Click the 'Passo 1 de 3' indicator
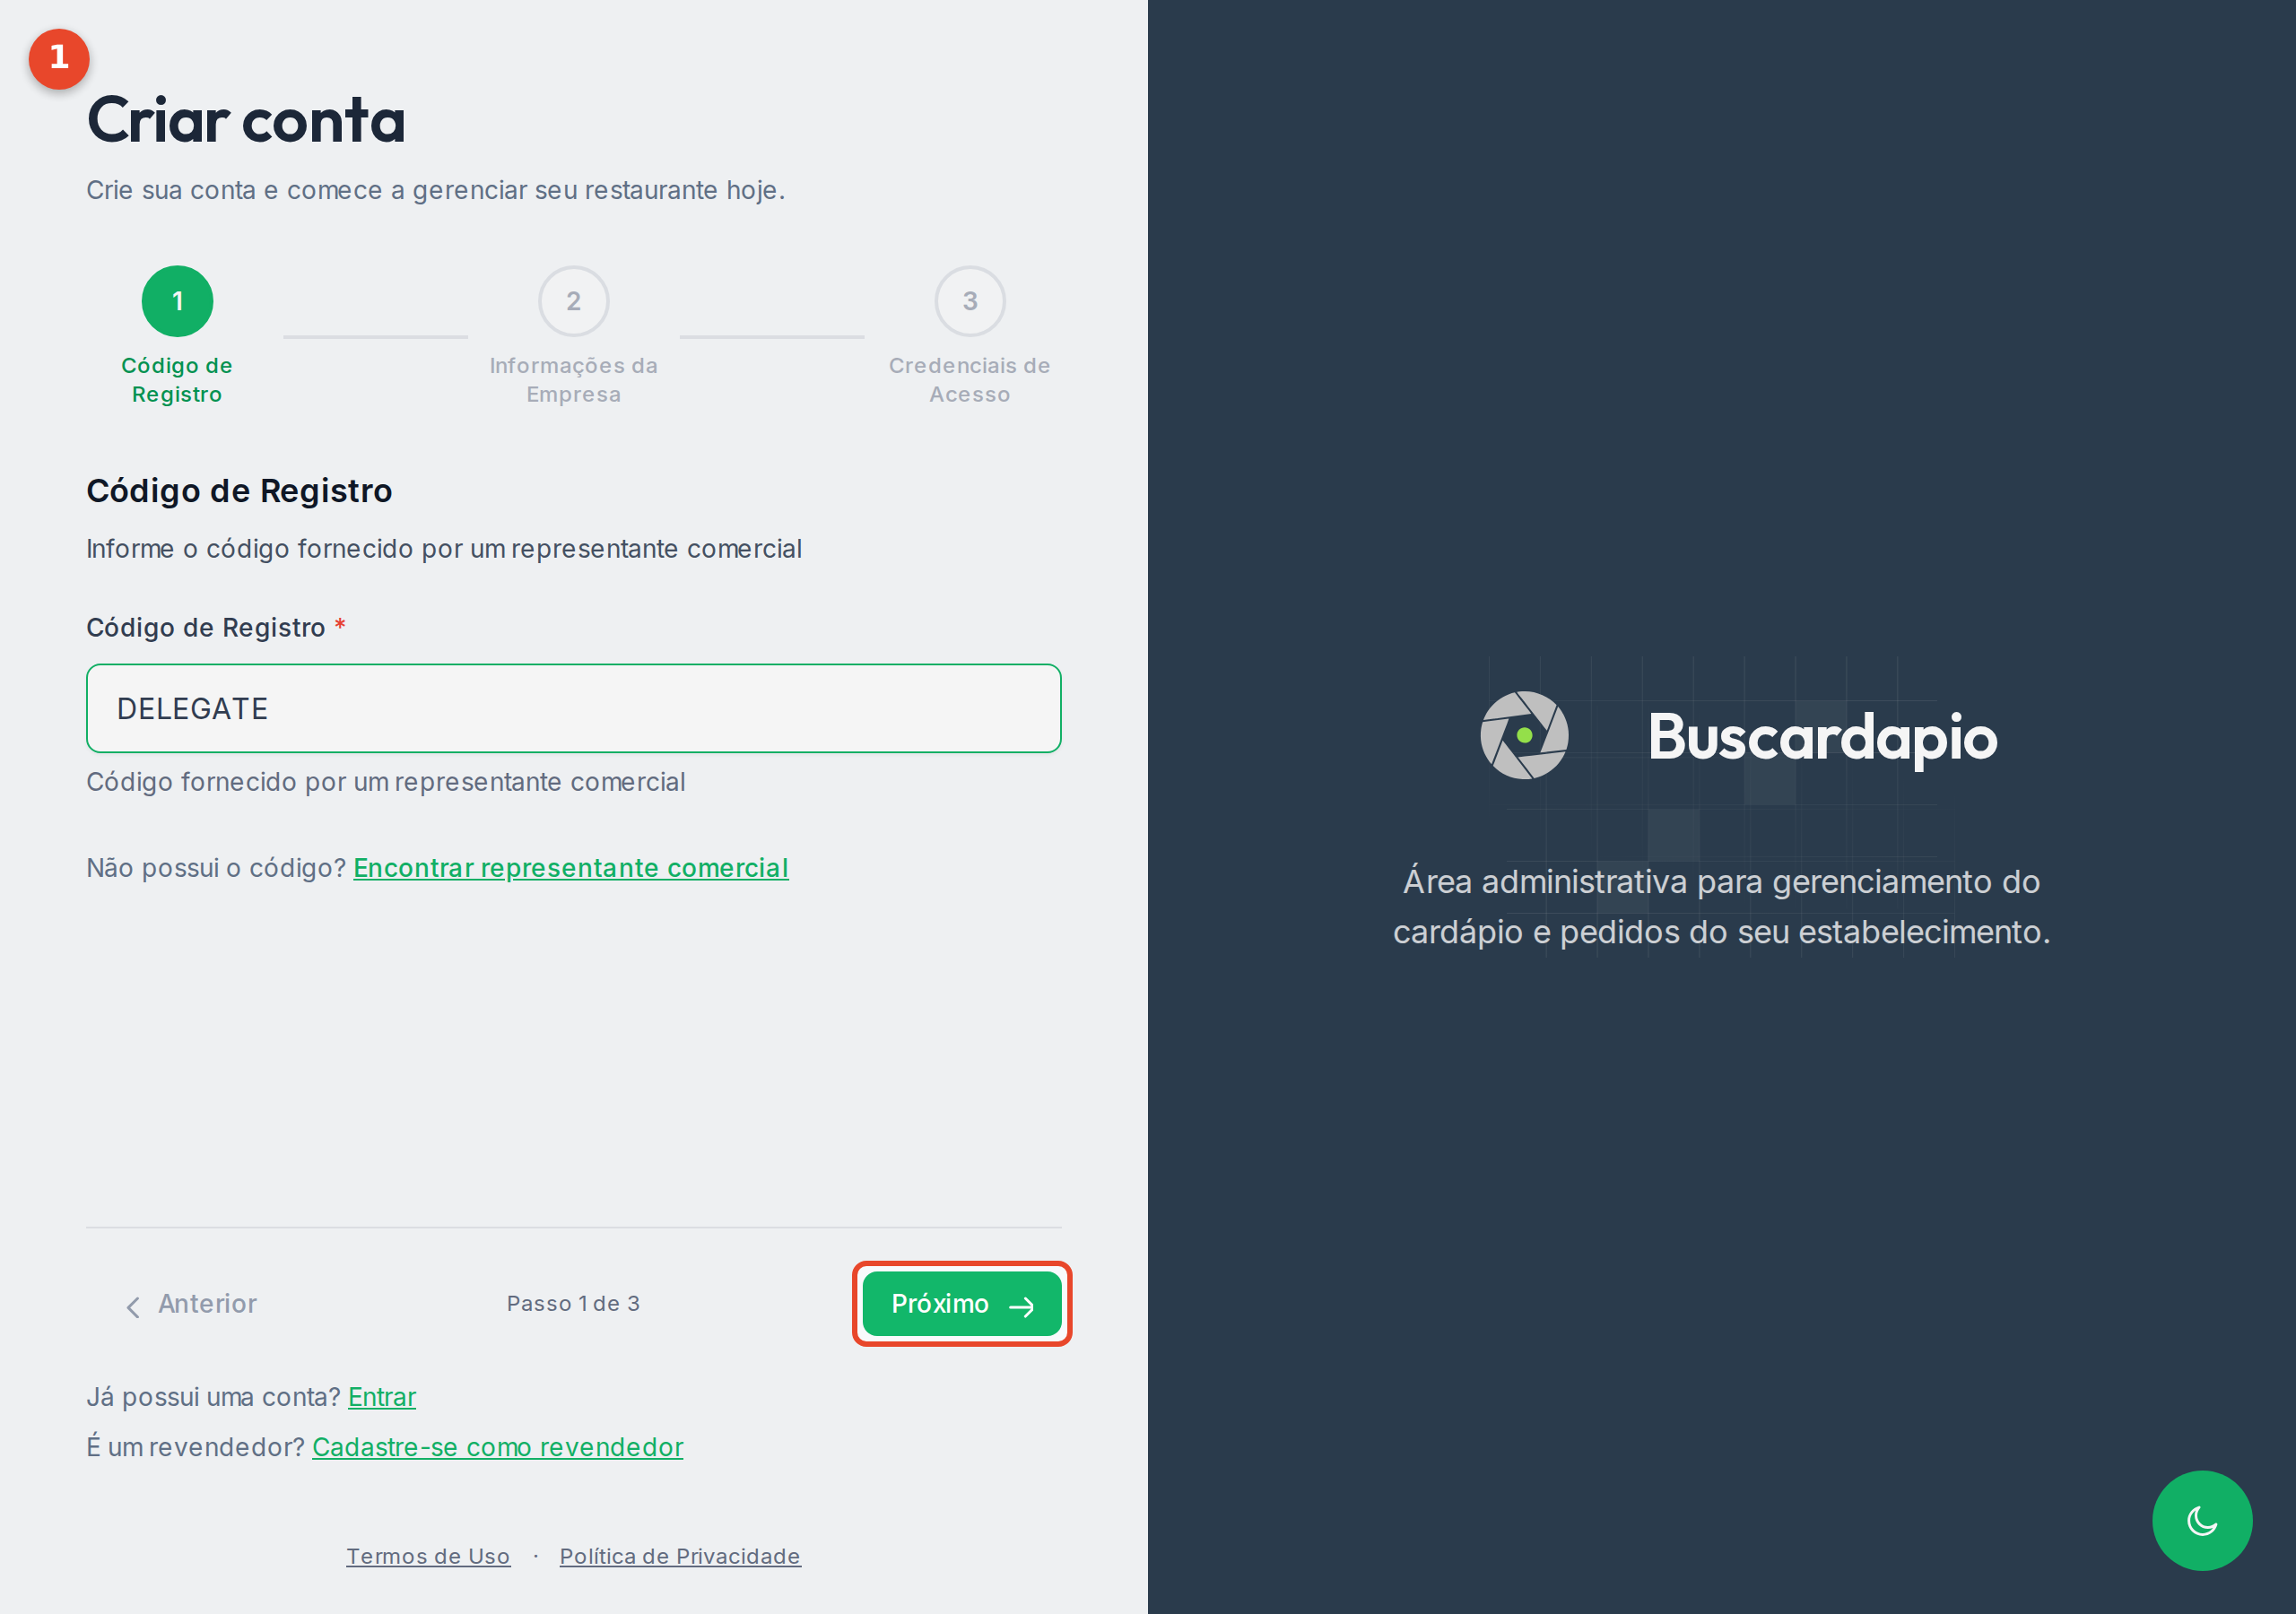This screenshot has height=1614, width=2296. pos(573,1304)
